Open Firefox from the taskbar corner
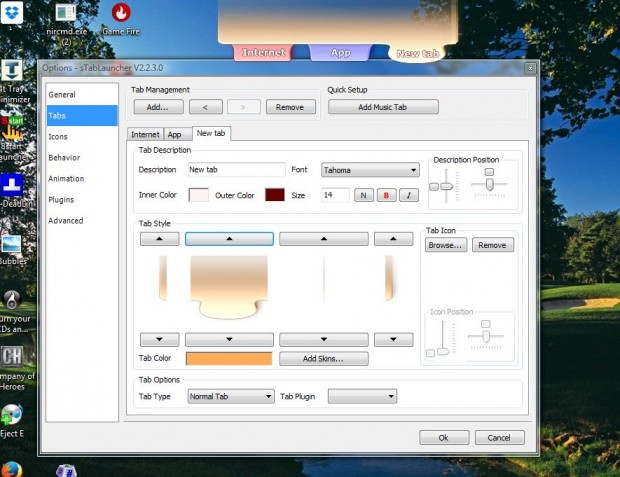Viewport: 620px width, 477px height. pos(11,469)
